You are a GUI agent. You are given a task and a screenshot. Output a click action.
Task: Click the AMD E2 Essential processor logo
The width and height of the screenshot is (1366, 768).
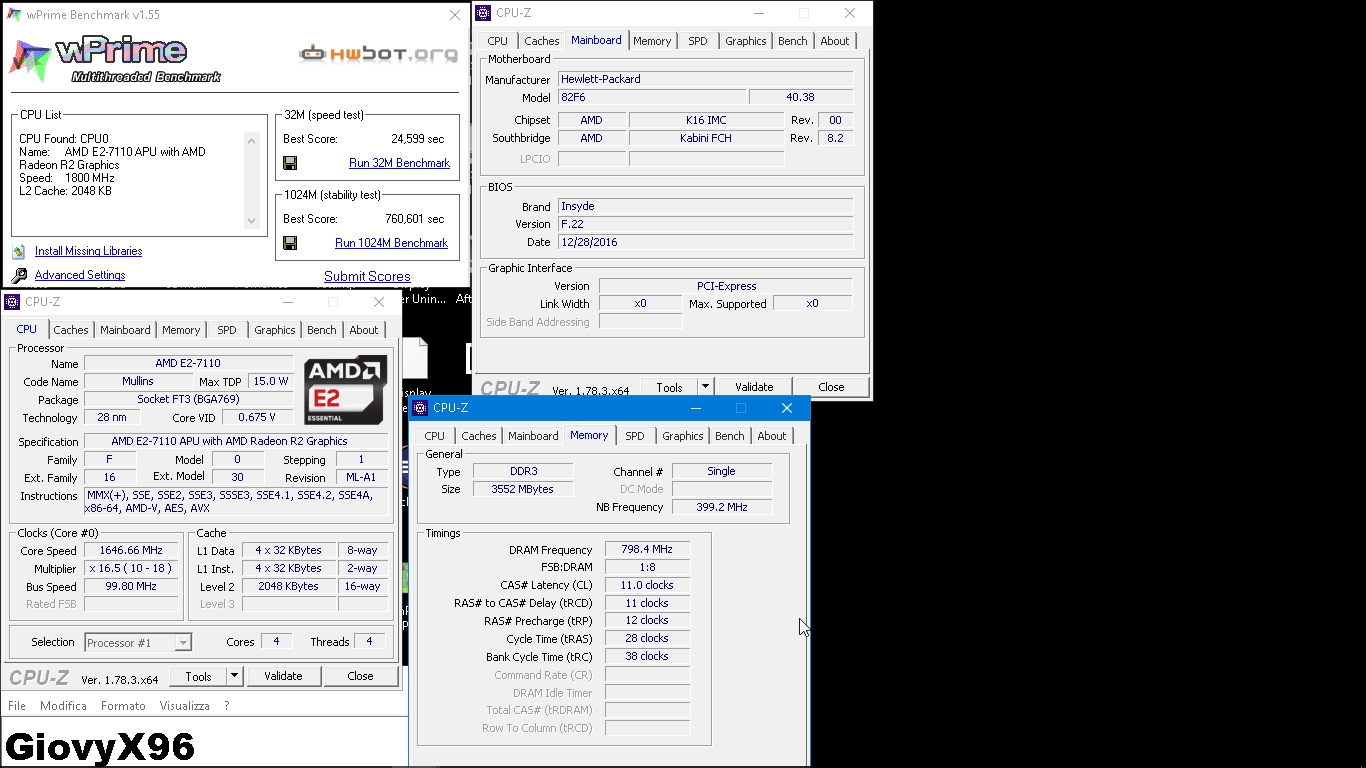(x=346, y=389)
